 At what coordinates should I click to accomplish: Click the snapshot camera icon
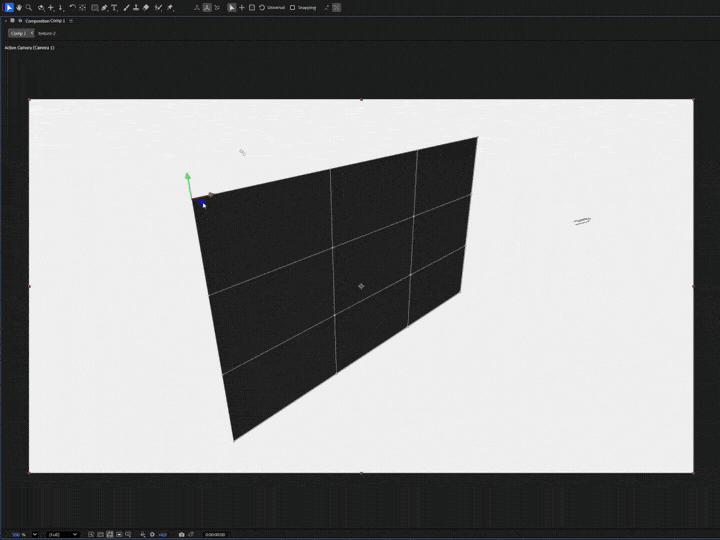[181, 534]
